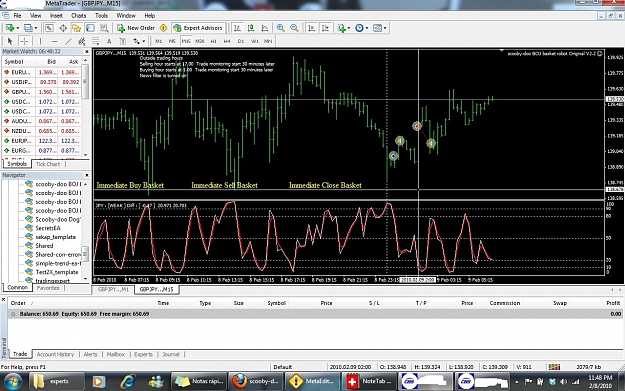
Task: Select the Cursor arrow tool
Action: pyautogui.click(x=10, y=41)
